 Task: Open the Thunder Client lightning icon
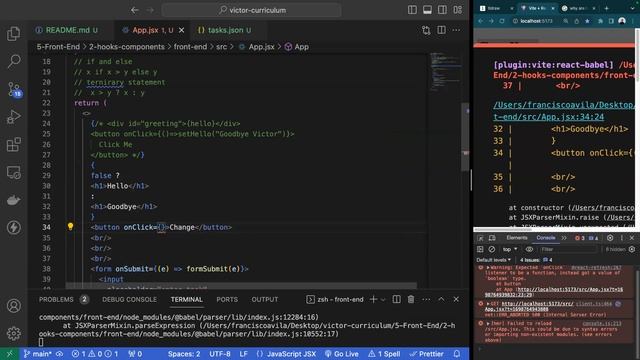[13, 228]
